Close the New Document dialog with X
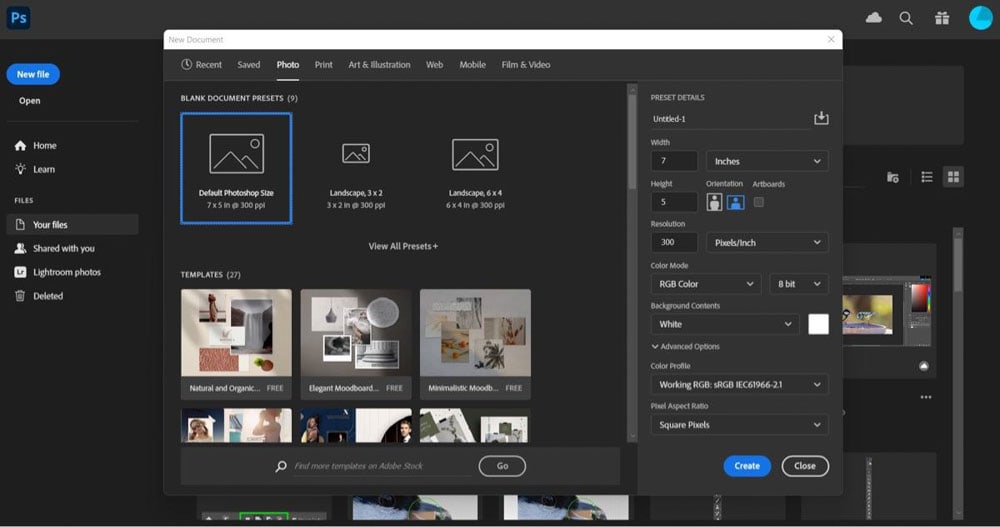 coord(831,40)
